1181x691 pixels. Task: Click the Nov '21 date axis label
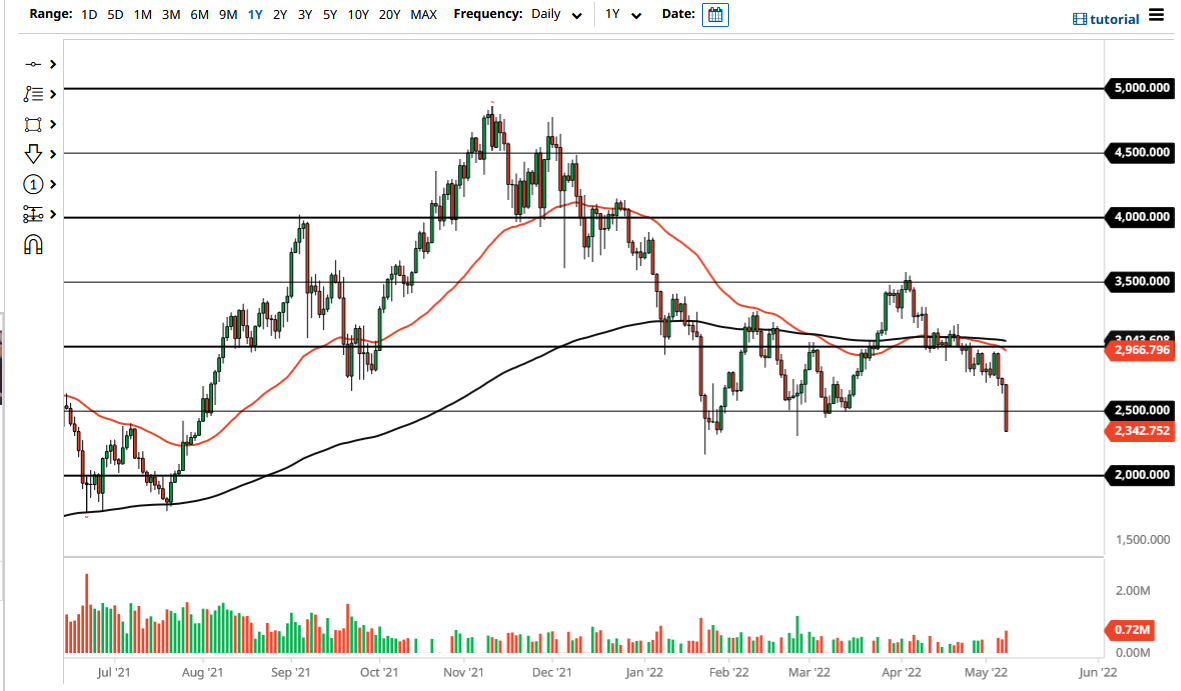(463, 672)
